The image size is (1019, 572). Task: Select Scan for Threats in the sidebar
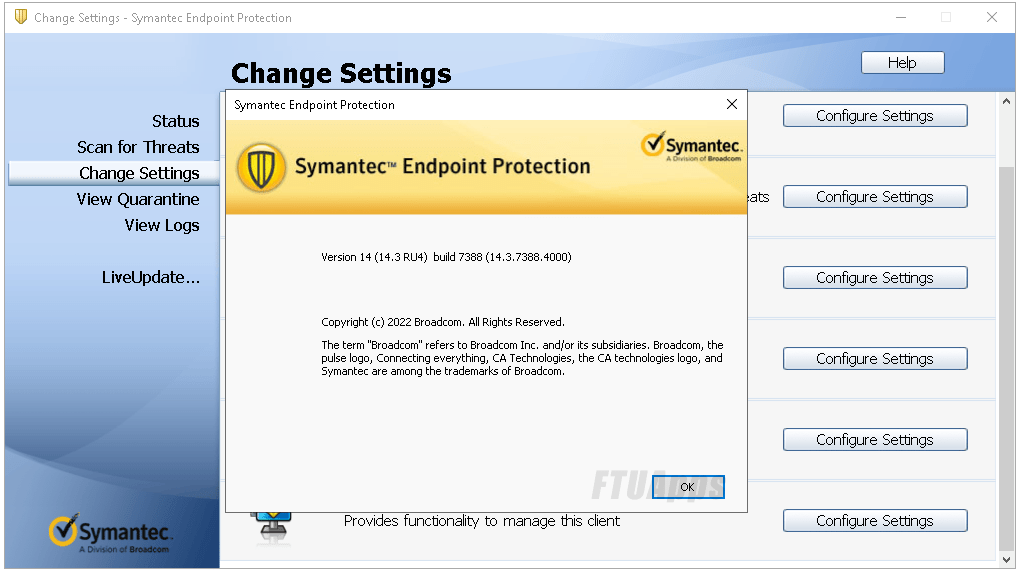point(138,147)
